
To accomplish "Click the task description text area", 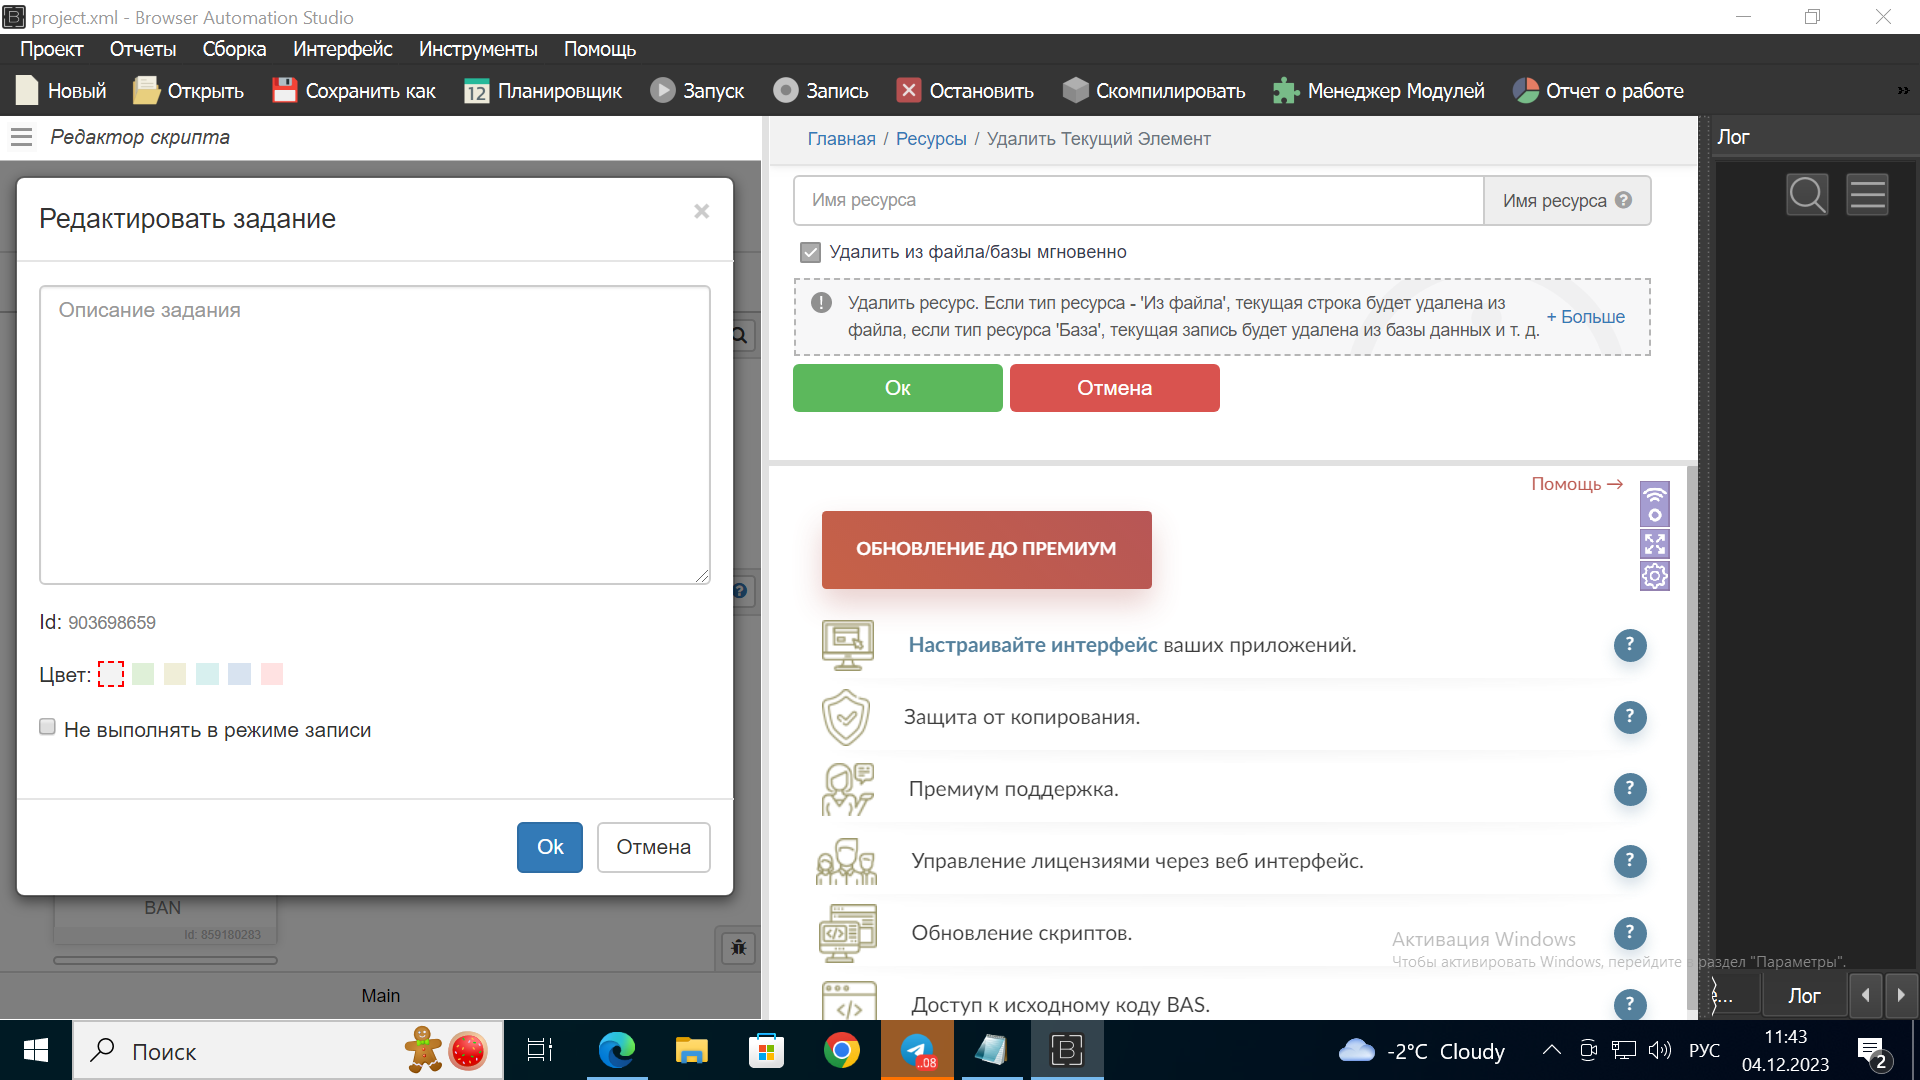I will pyautogui.click(x=374, y=435).
